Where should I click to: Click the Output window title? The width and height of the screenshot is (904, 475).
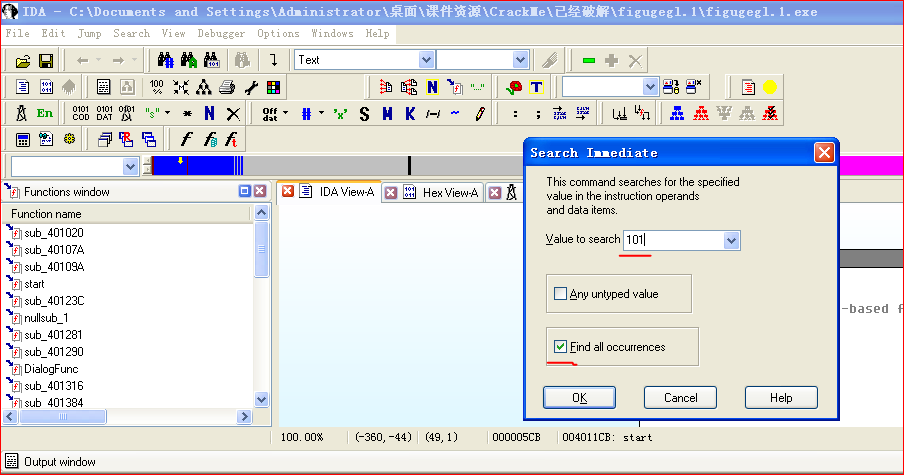point(59,462)
